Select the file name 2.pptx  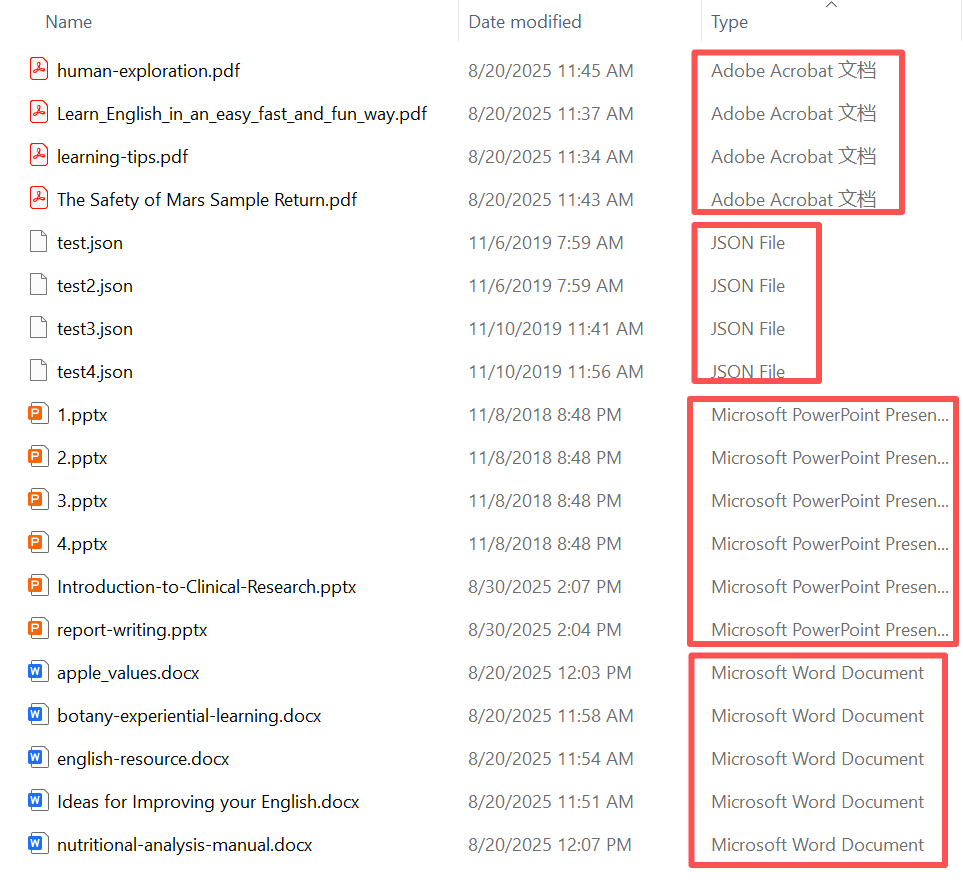(x=82, y=458)
